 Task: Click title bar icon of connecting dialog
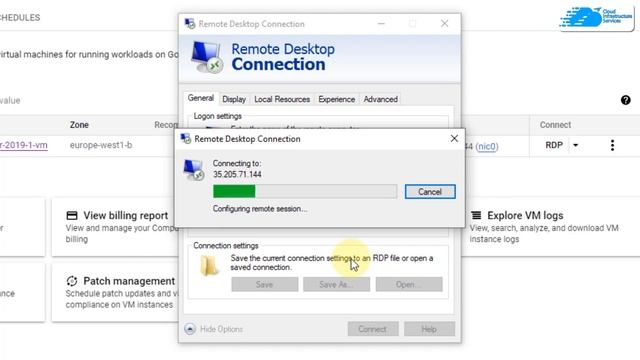186,139
